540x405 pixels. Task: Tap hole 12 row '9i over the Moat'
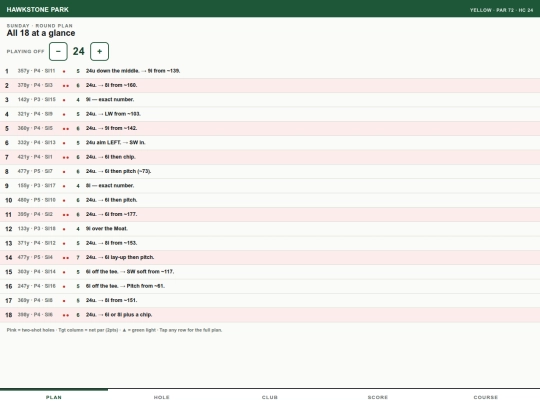(270, 229)
